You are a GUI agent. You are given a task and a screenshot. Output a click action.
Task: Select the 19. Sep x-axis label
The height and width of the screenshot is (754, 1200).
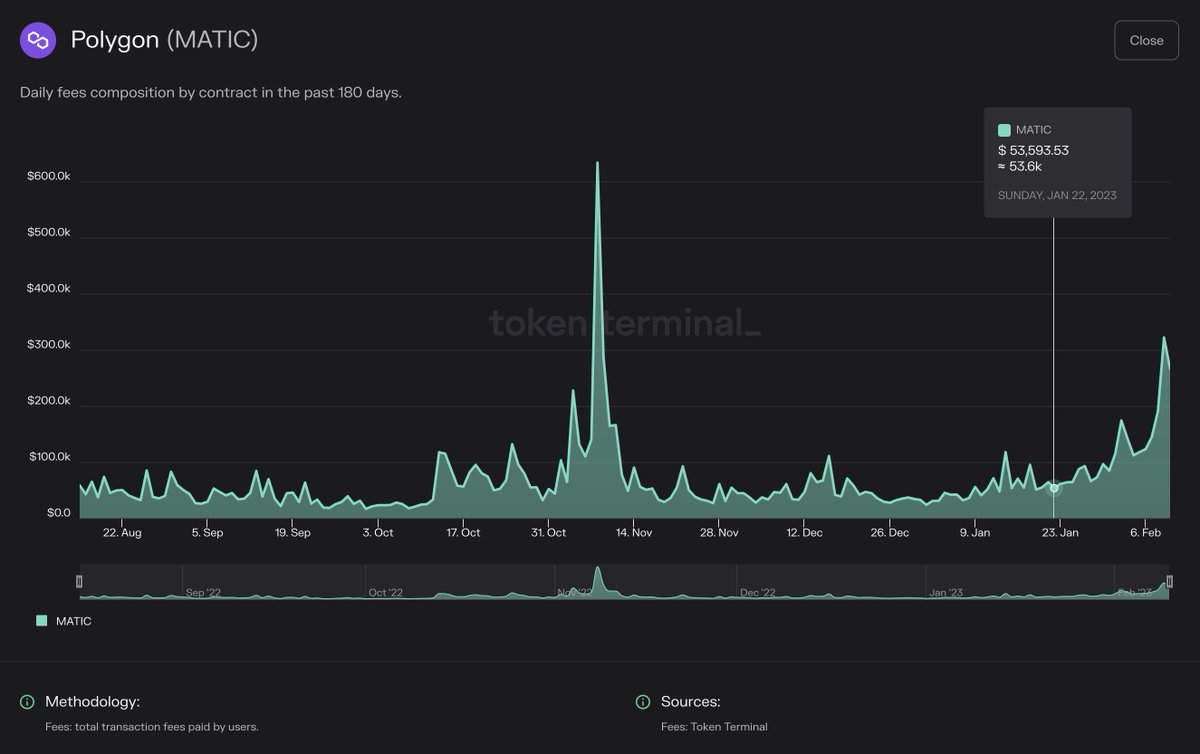tap(293, 533)
